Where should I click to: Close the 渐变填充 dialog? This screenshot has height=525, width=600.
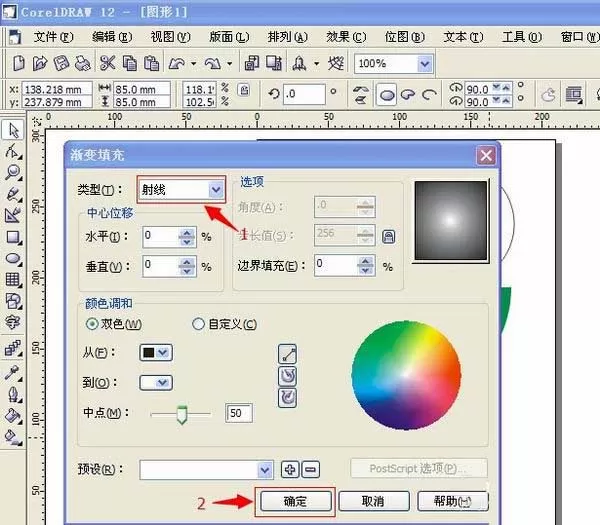coord(486,155)
